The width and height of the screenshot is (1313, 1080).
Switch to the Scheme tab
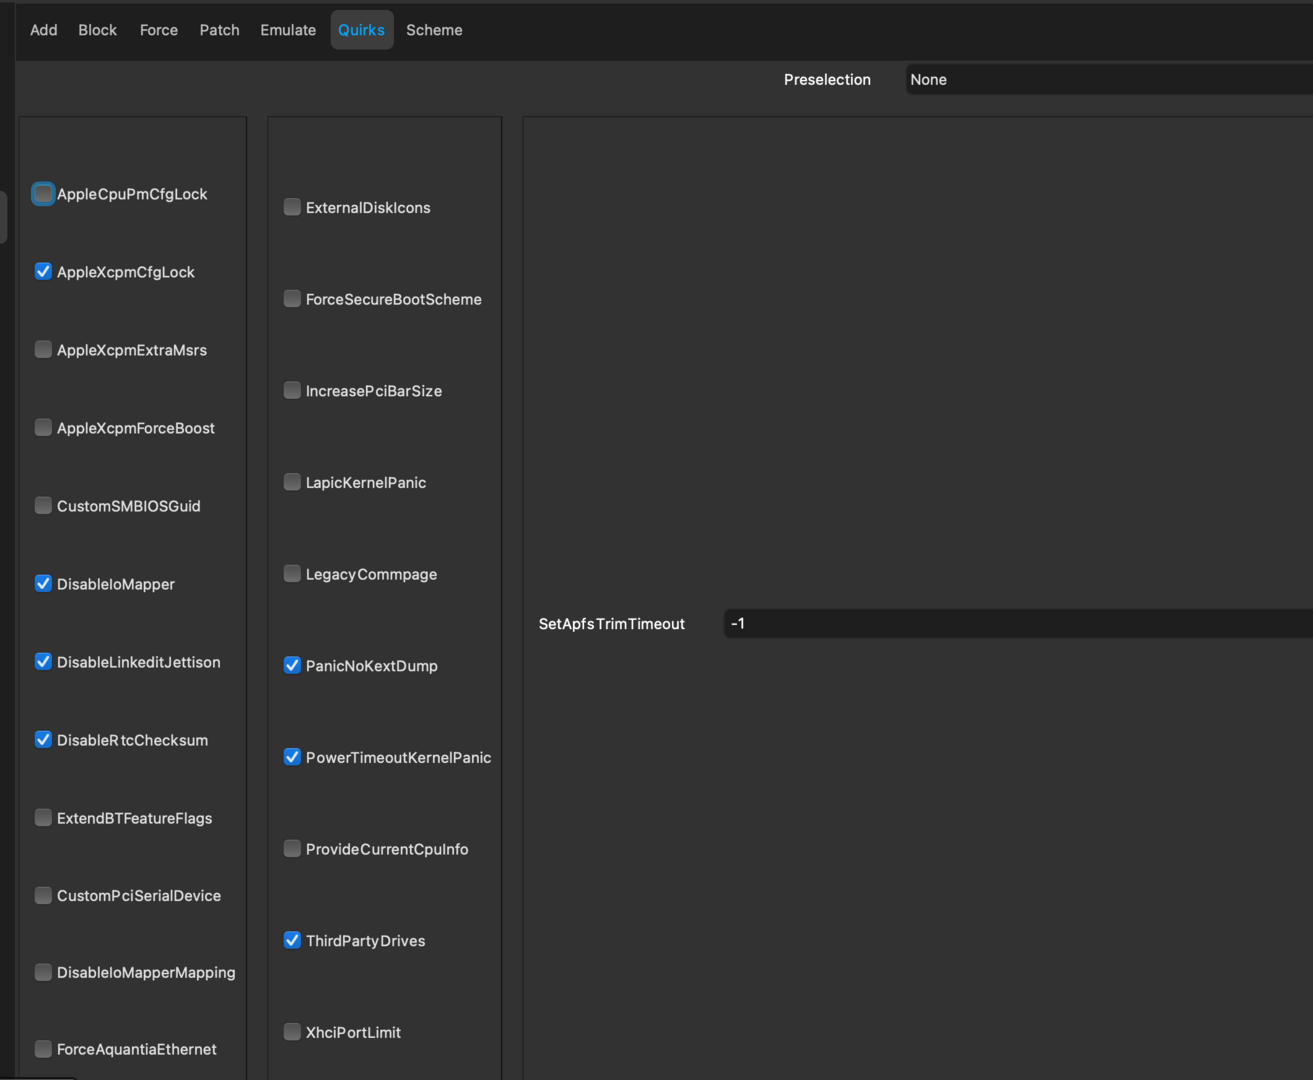click(434, 30)
